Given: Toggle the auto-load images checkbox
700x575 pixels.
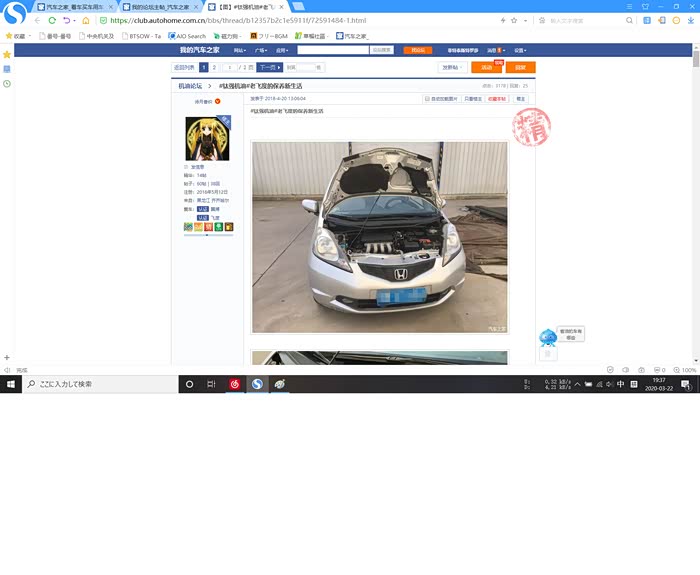Looking at the screenshot, I should (427, 99).
